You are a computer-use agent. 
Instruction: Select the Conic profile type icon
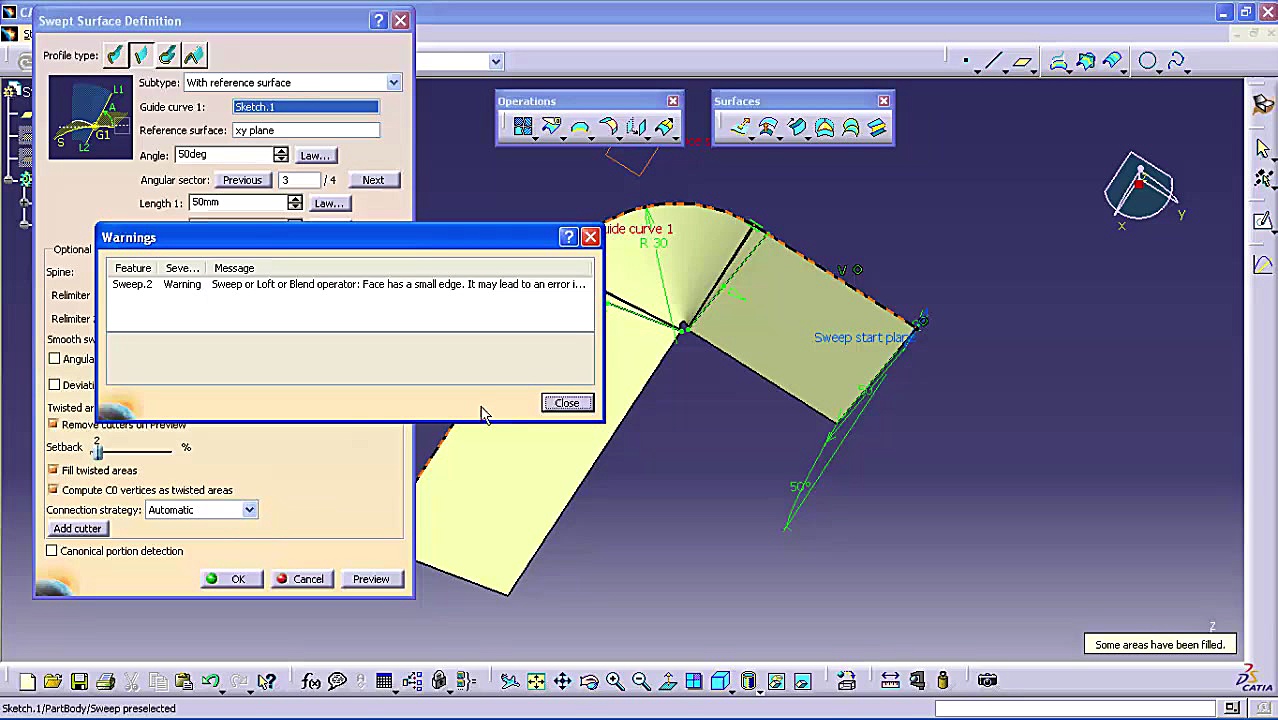pyautogui.click(x=193, y=55)
